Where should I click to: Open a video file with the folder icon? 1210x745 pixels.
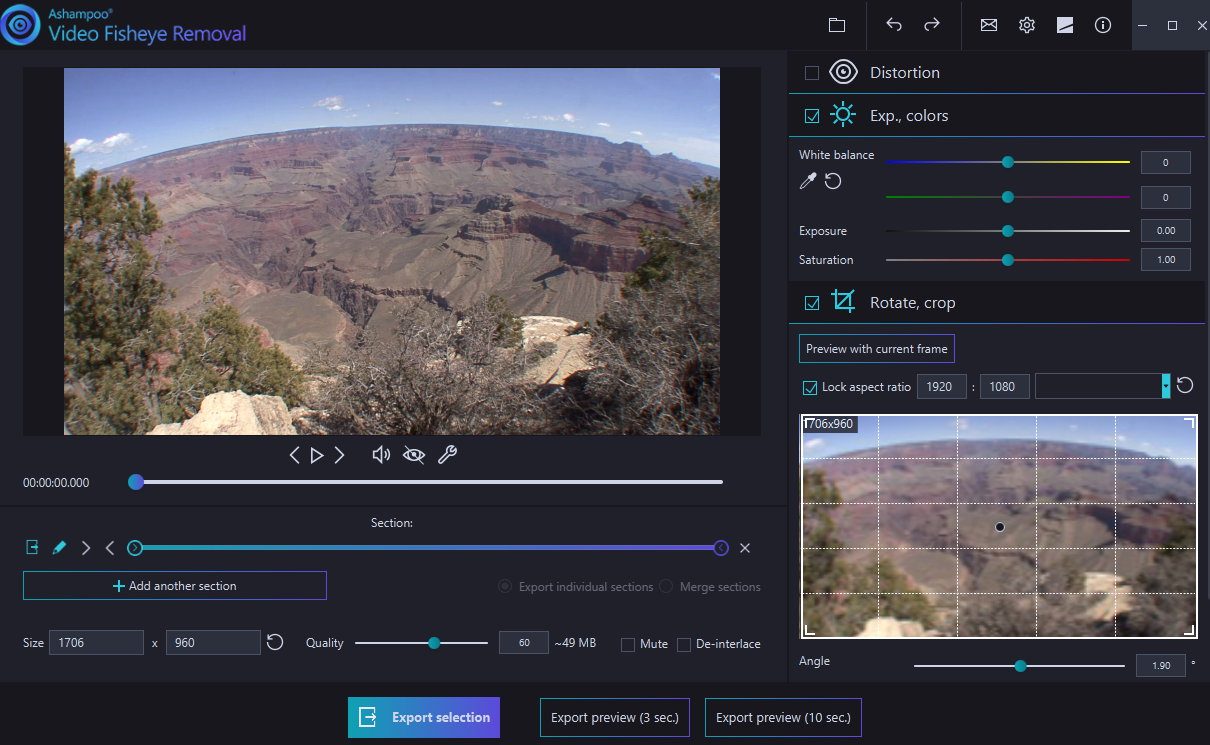[837, 25]
